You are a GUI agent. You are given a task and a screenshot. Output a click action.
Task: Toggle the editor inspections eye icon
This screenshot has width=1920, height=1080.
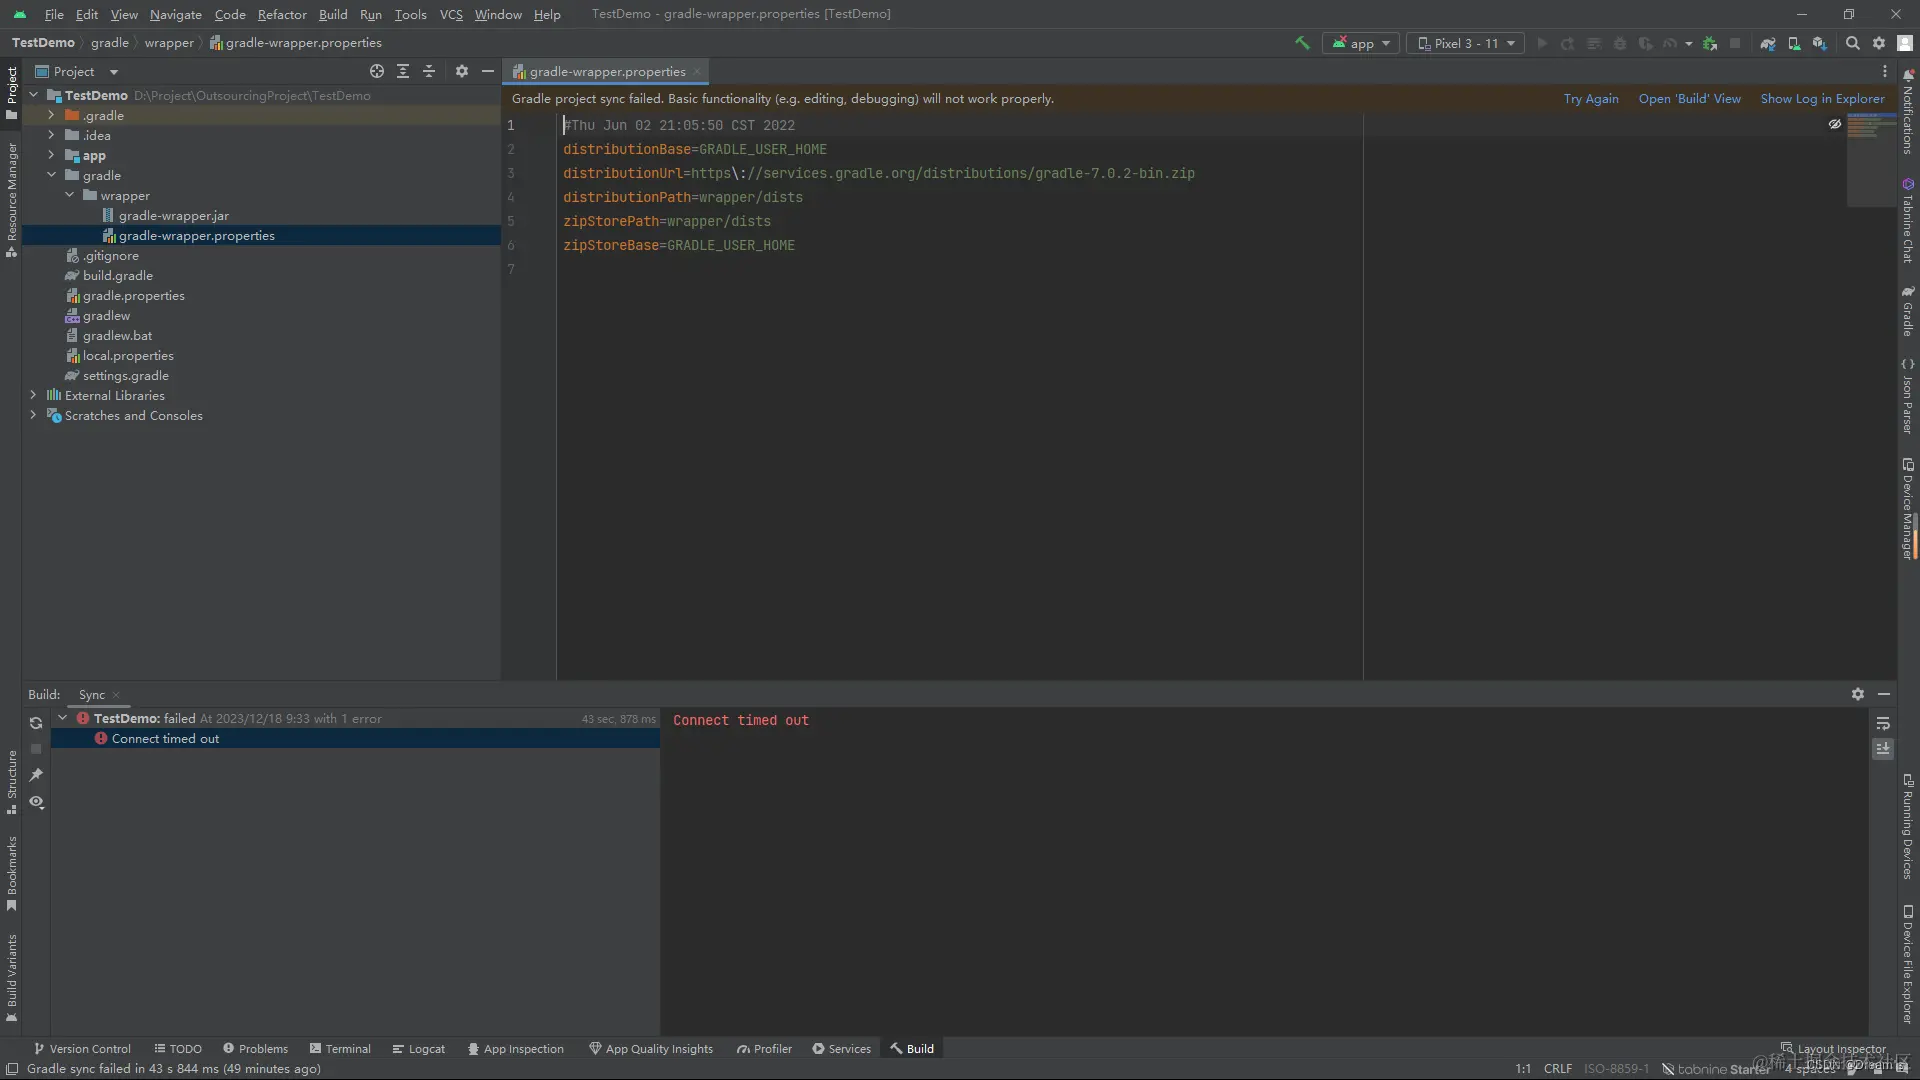click(1835, 124)
